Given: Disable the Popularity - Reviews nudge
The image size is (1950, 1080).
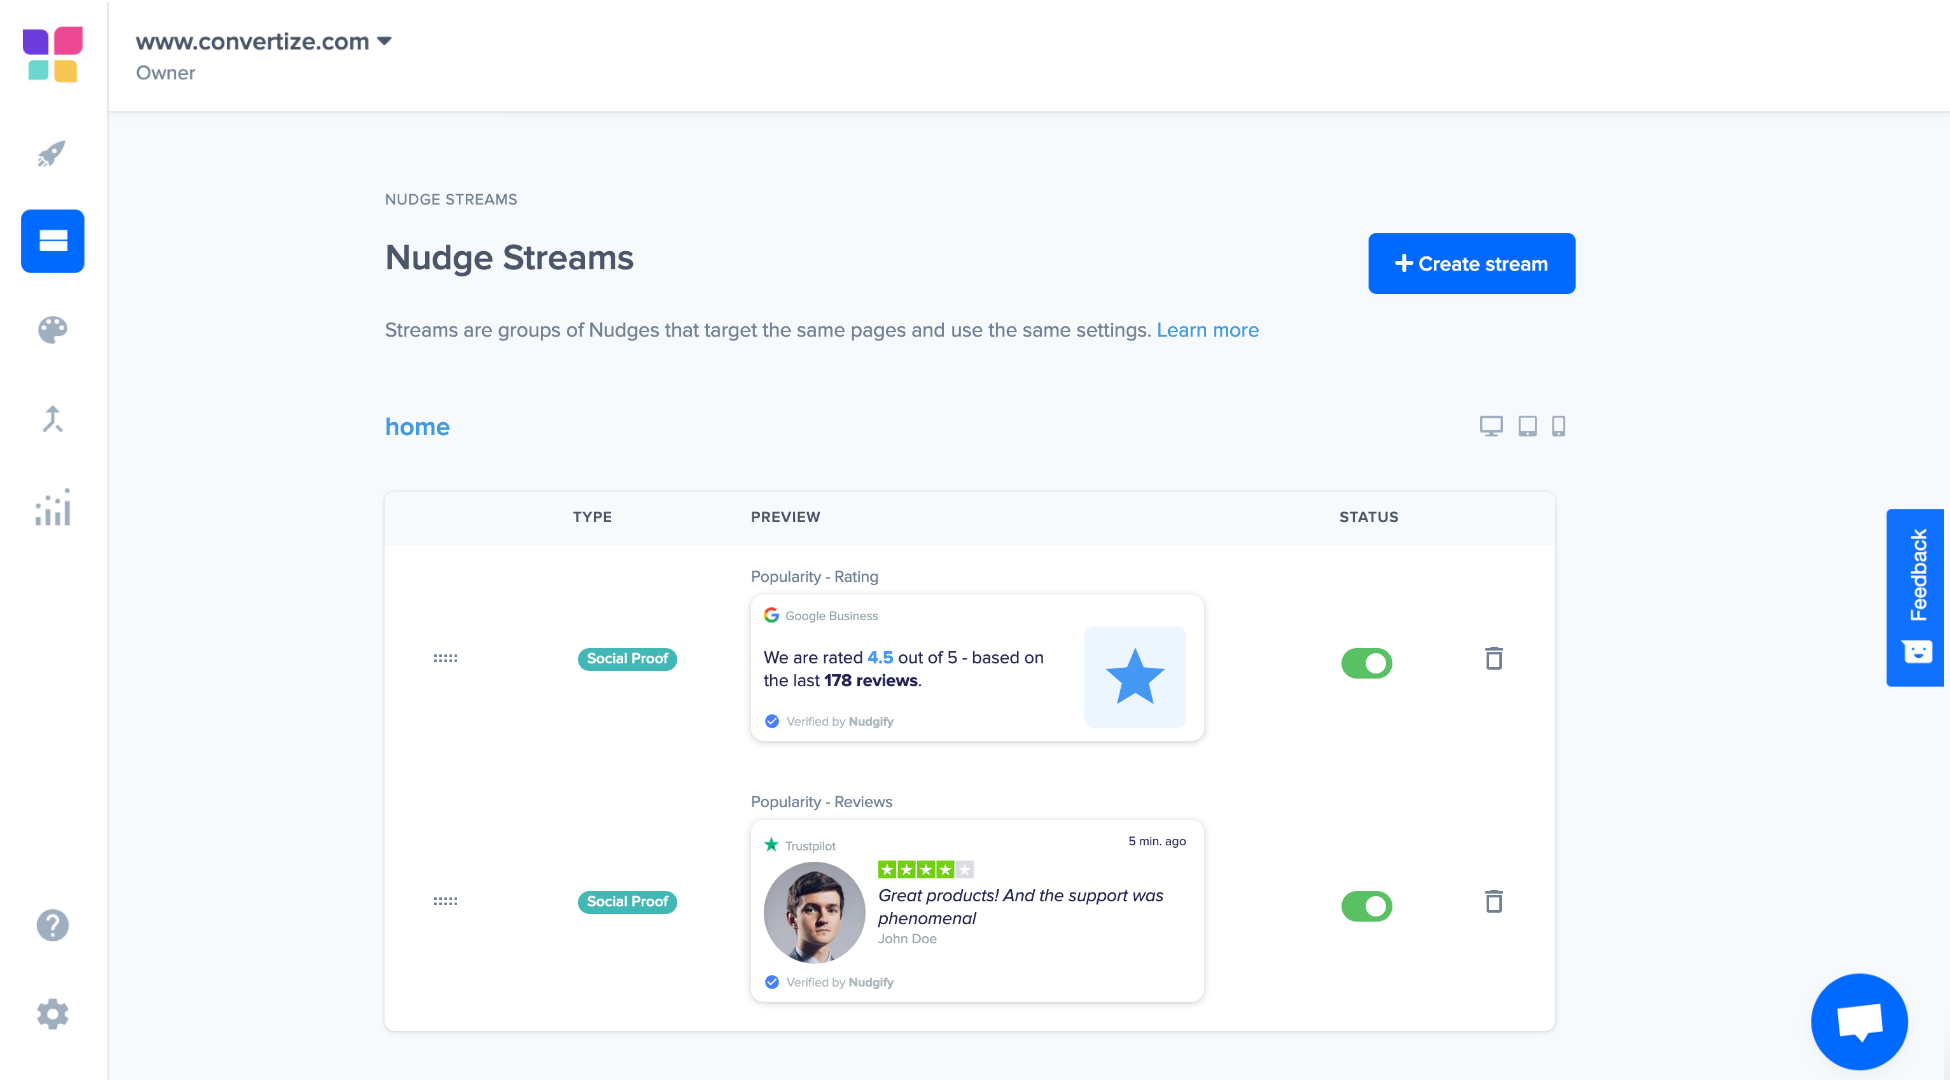Looking at the screenshot, I should pos(1367,906).
